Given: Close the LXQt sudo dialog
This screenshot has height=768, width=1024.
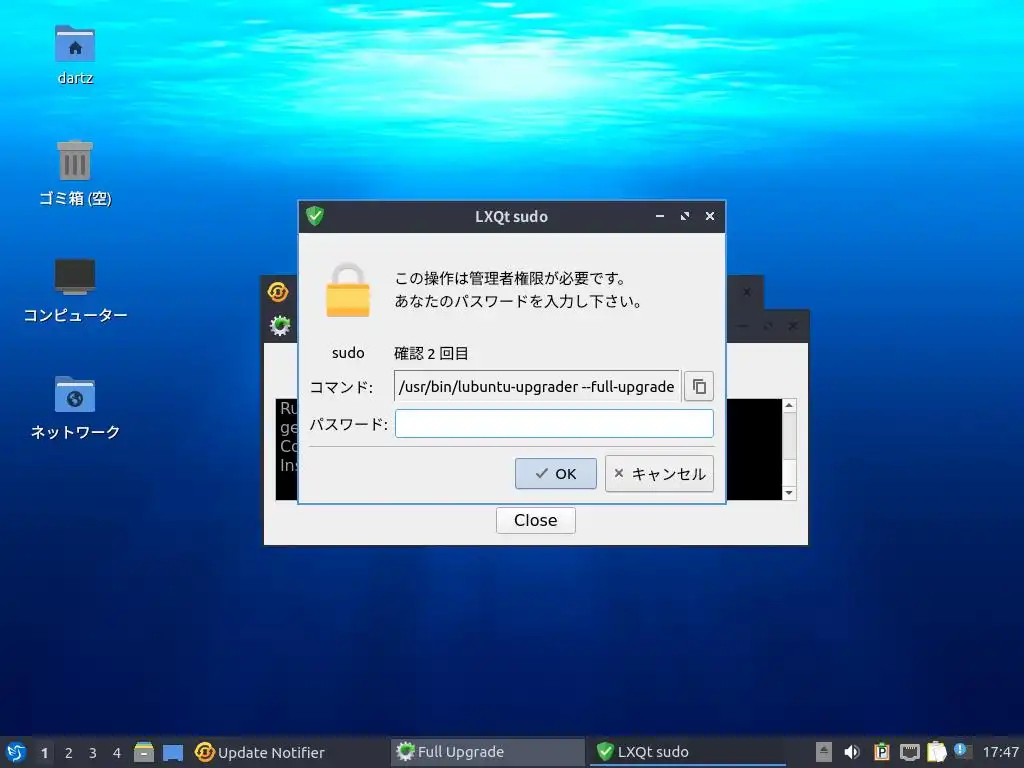Looking at the screenshot, I should [x=710, y=216].
